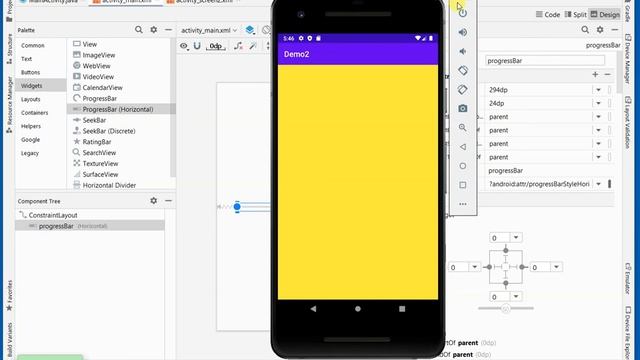The width and height of the screenshot is (640, 360).
Task: Open the default margins 0dp dropdown
Action: 216,46
